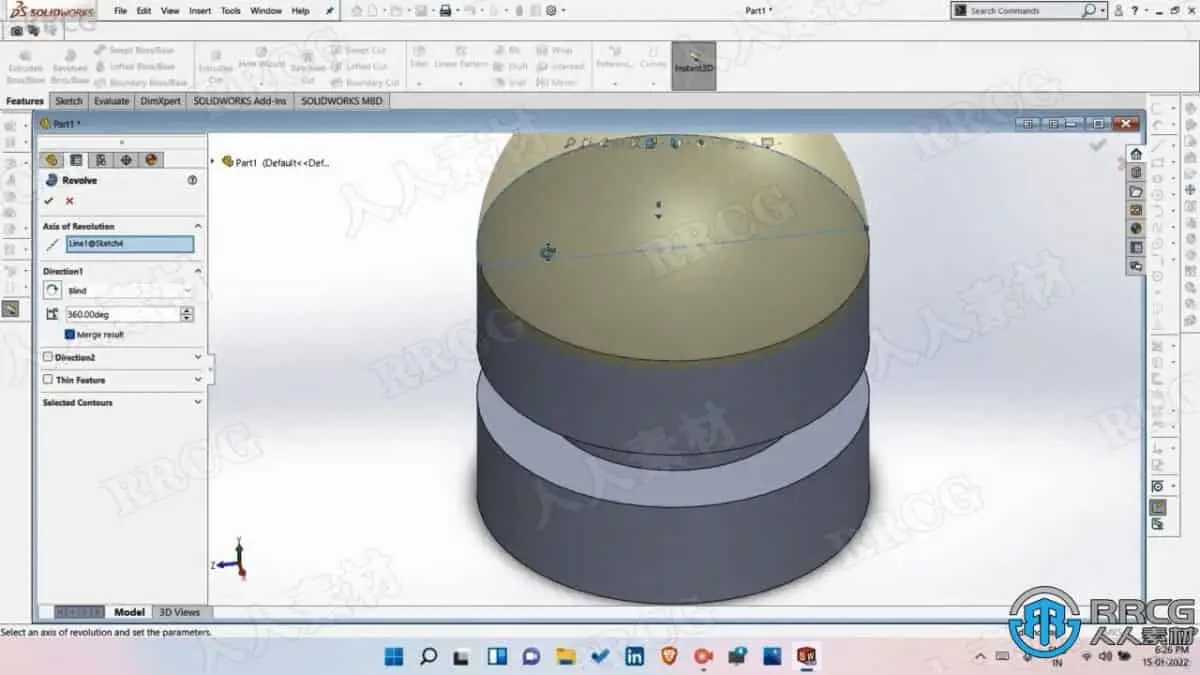Click the pin icon next to Help menu
The width and height of the screenshot is (1200, 675).
[x=330, y=11]
